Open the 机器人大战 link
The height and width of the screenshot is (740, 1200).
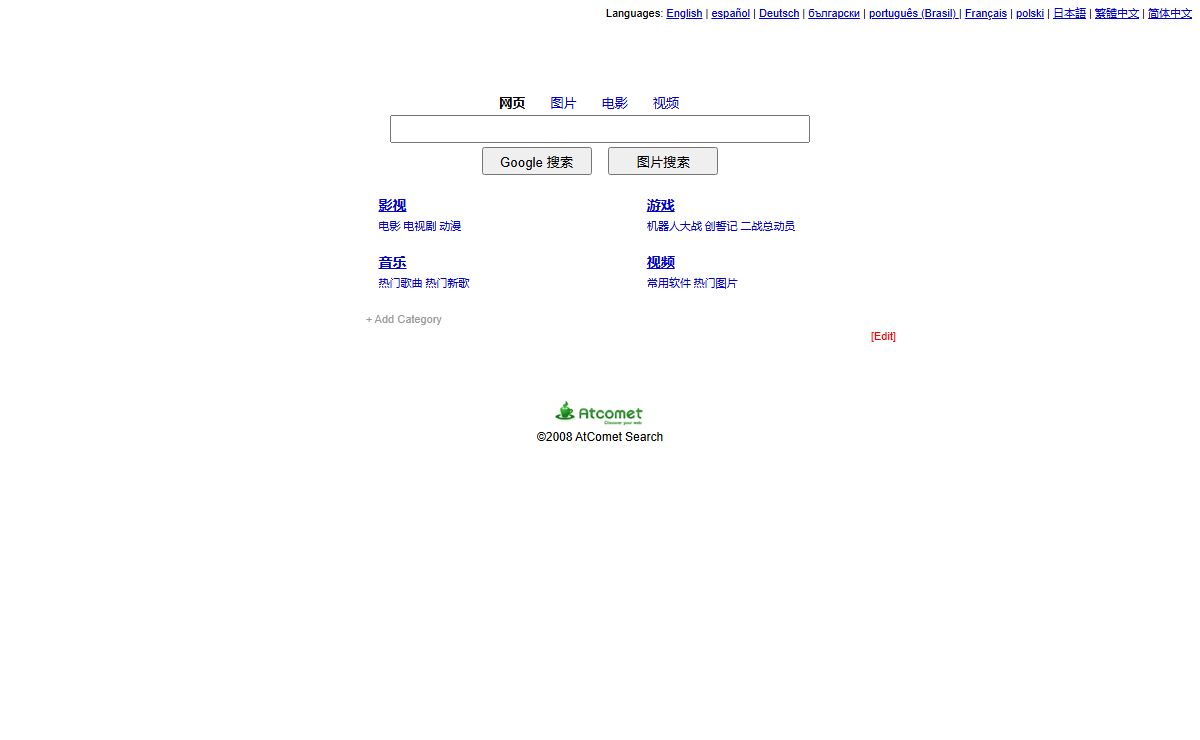674,226
